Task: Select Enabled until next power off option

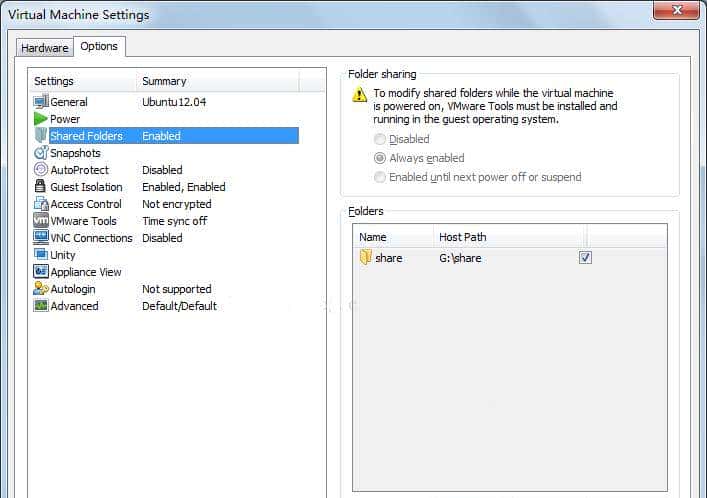Action: (x=380, y=177)
